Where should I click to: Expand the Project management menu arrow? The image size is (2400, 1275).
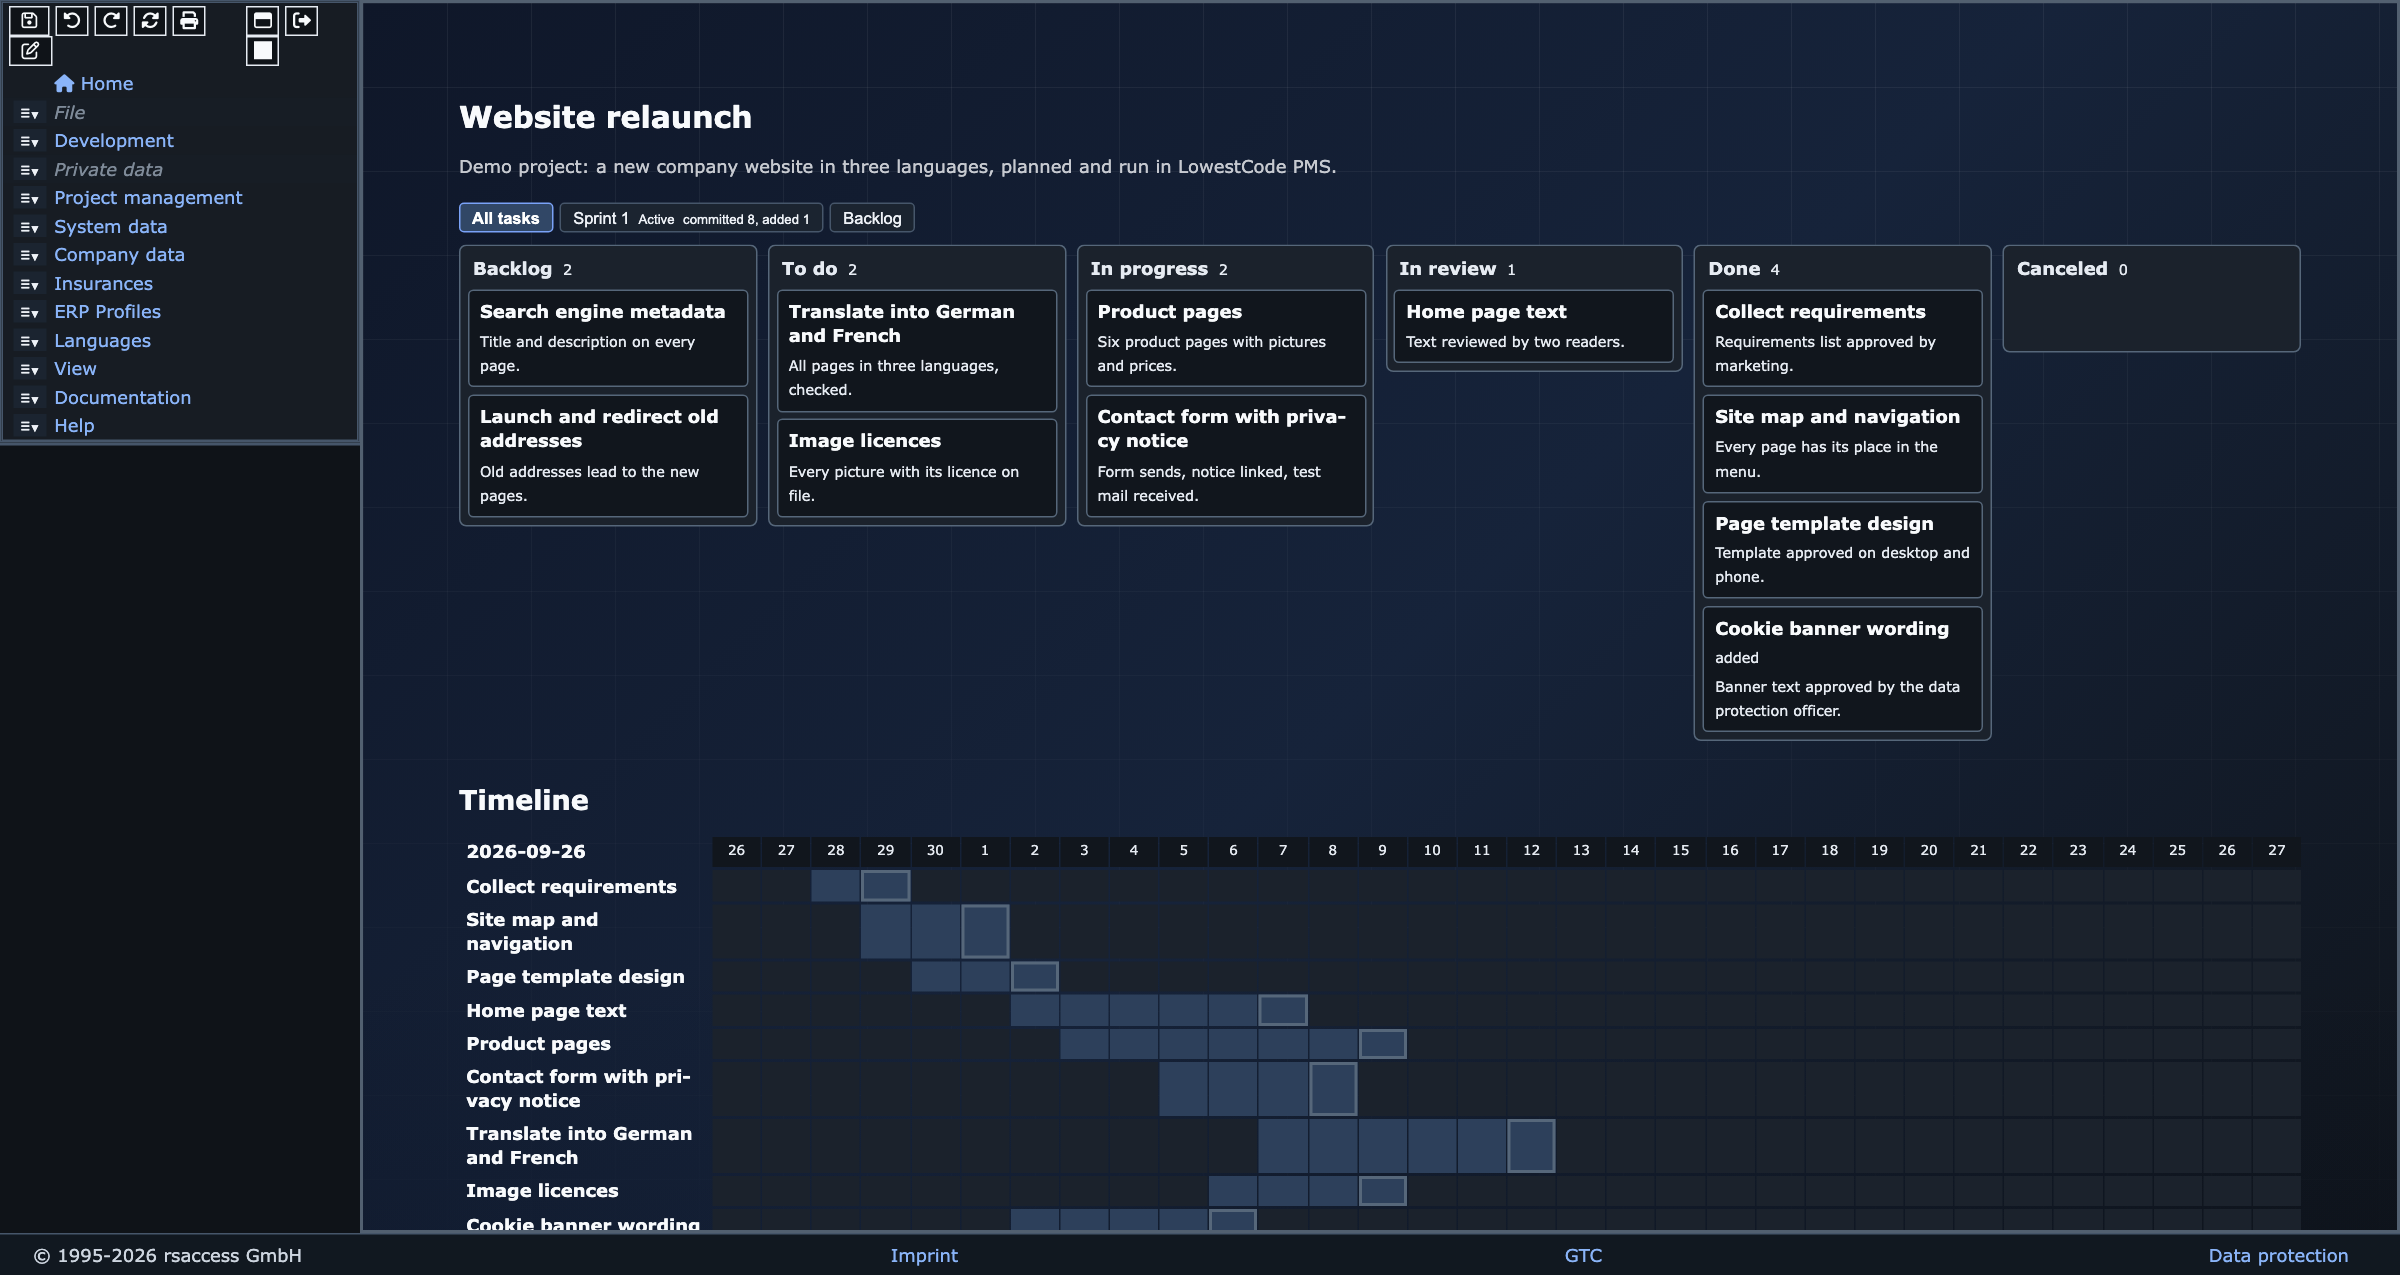tap(29, 199)
